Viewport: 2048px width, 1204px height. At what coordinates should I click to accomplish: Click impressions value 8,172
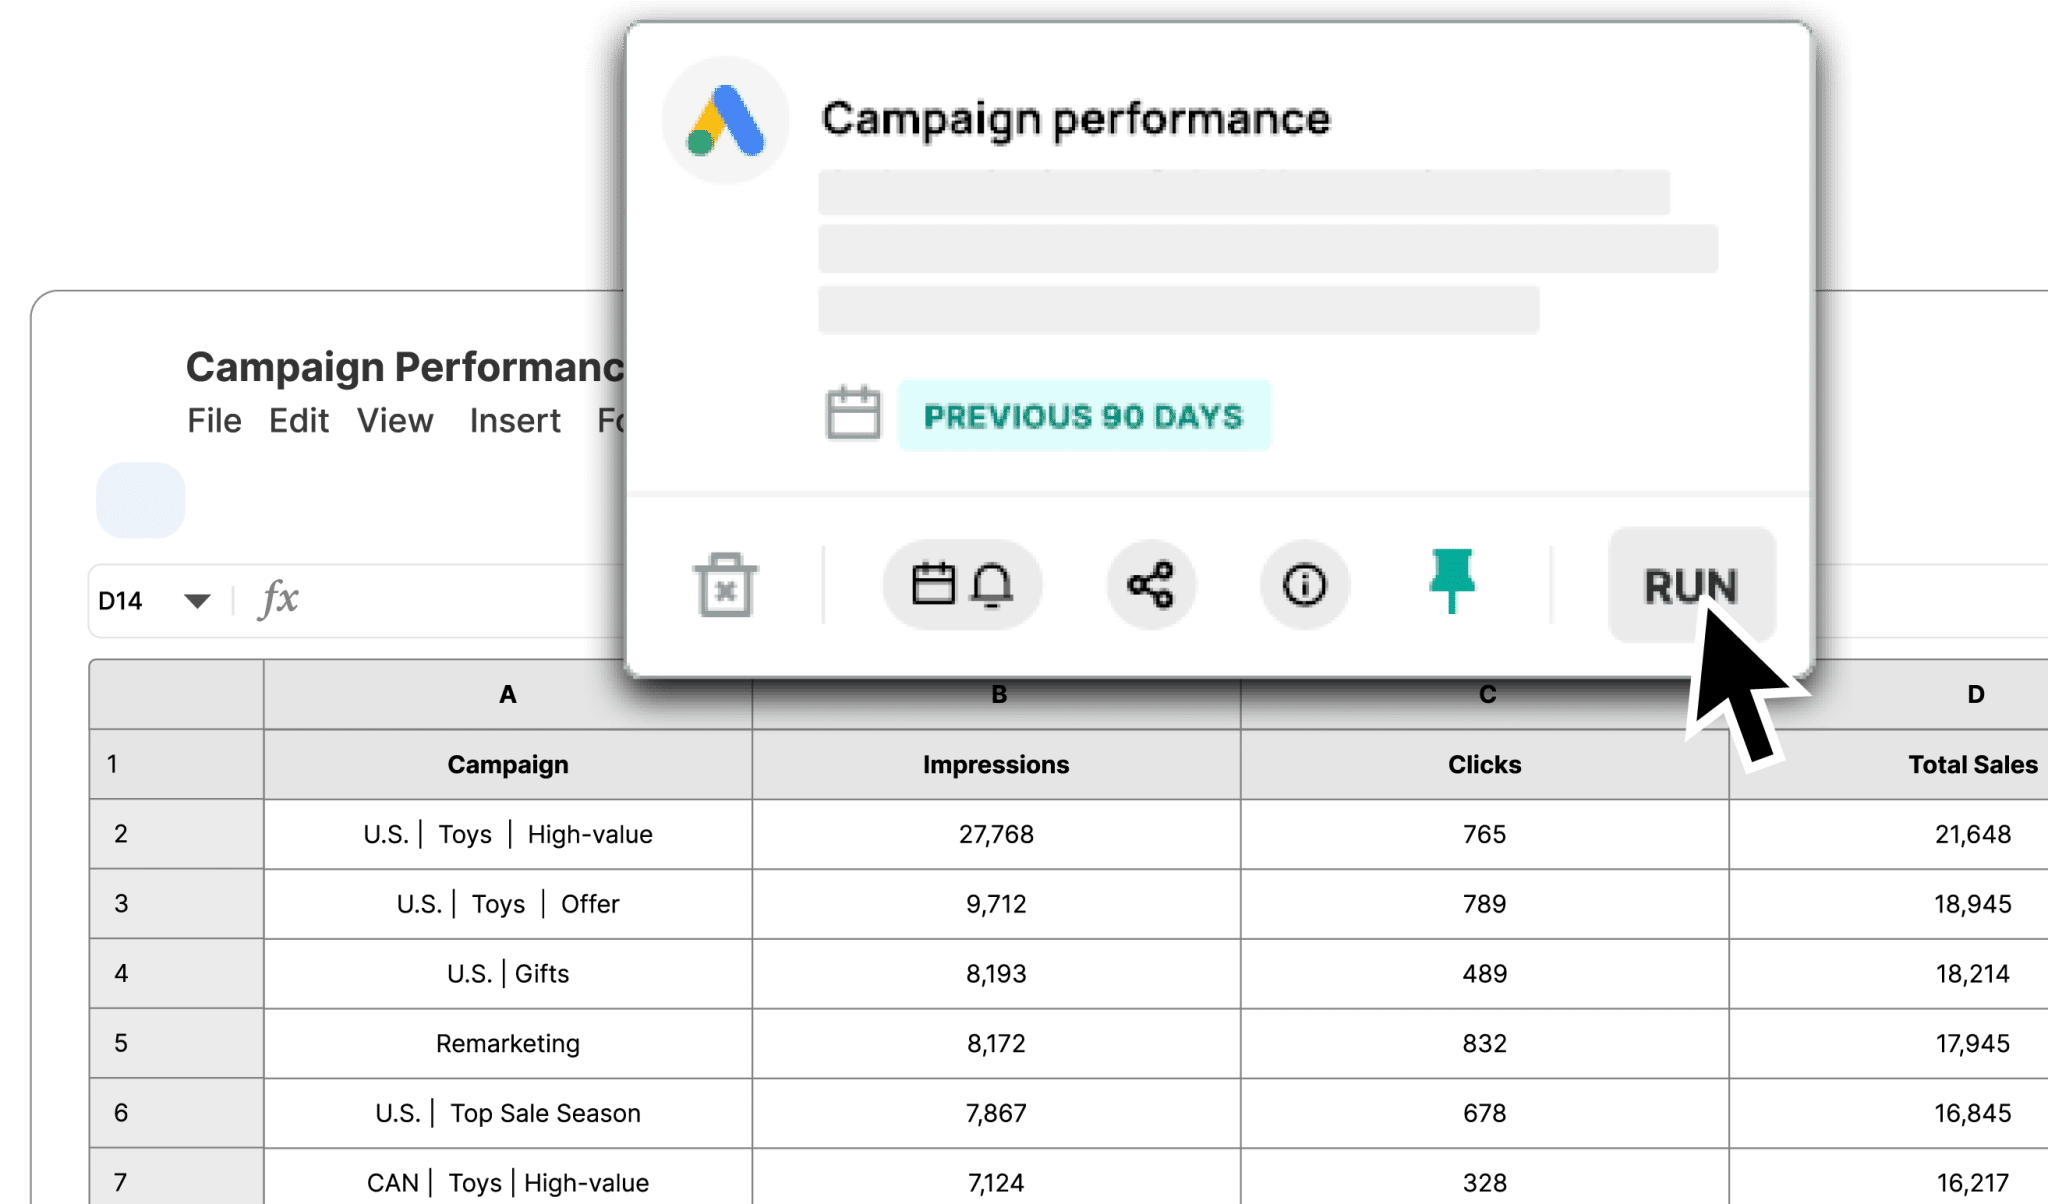[997, 1043]
